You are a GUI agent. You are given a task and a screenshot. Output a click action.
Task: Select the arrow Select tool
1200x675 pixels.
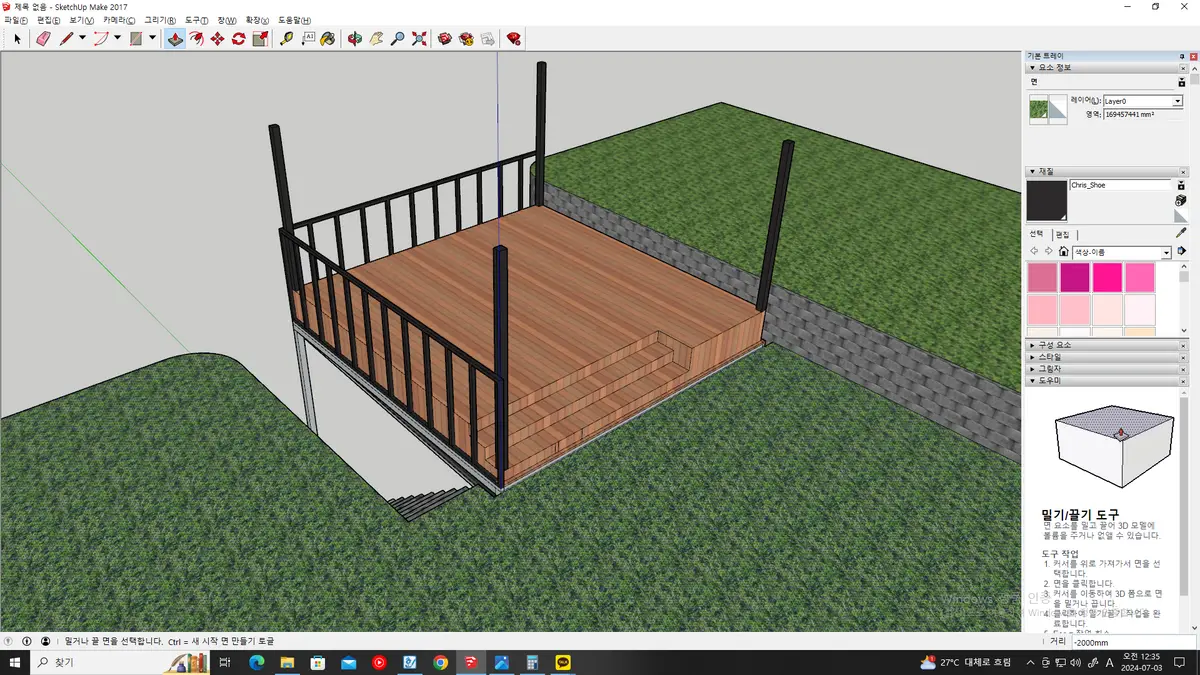[x=17, y=39]
